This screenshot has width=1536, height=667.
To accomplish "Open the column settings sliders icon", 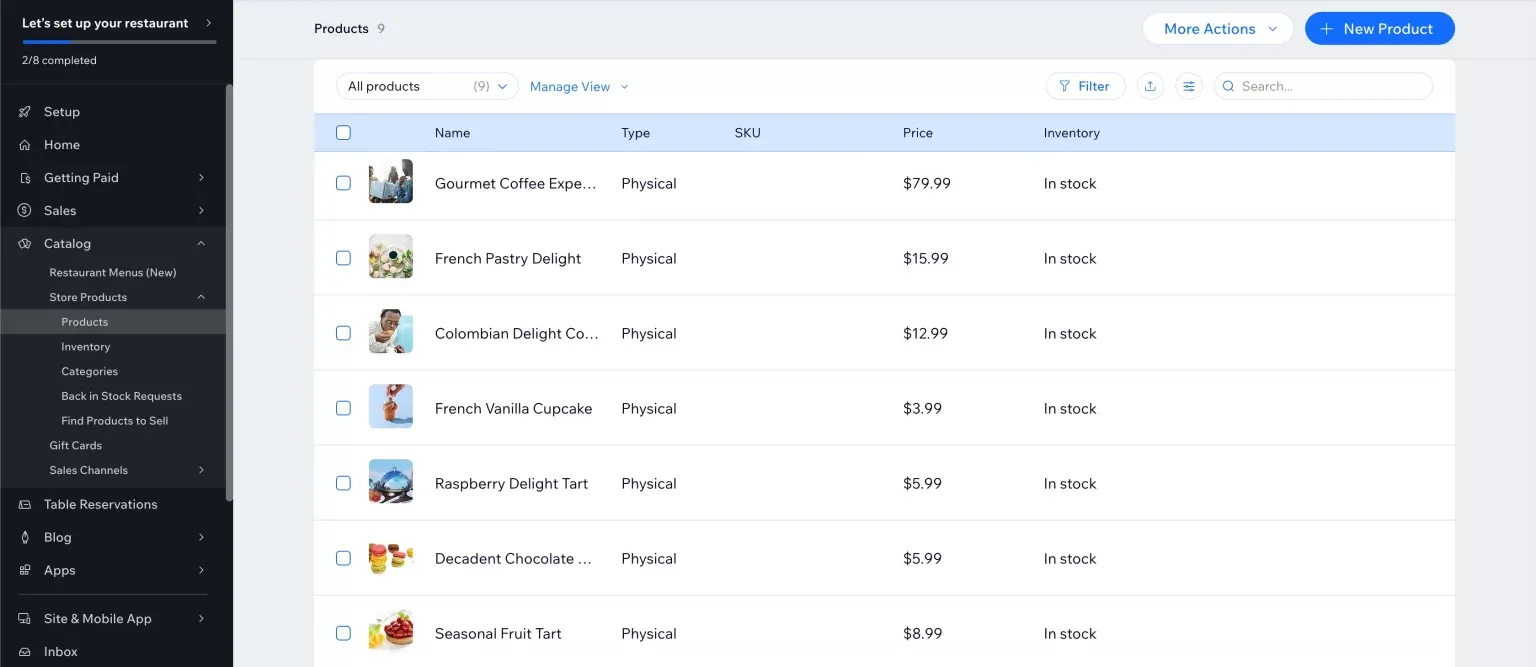I will pyautogui.click(x=1189, y=86).
